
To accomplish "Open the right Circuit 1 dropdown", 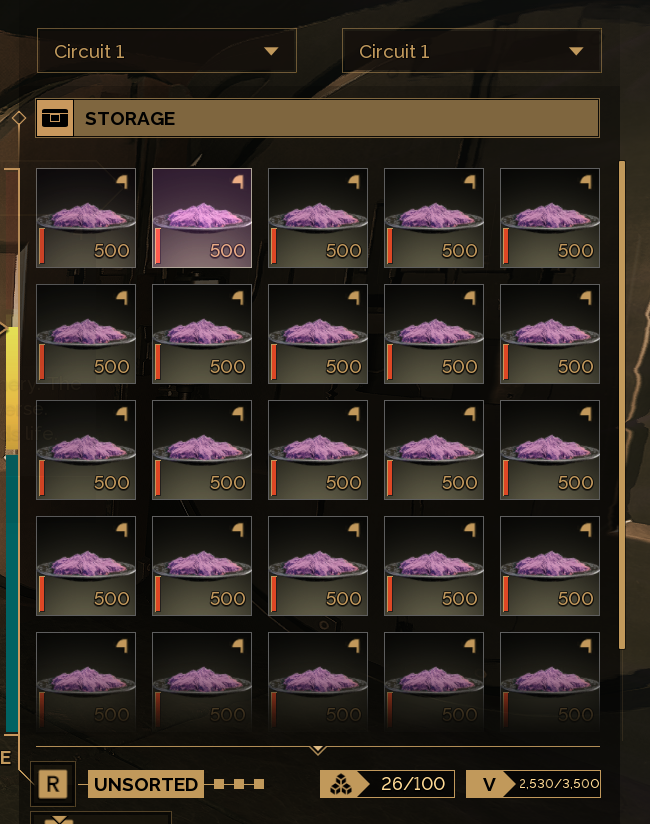I will [471, 50].
